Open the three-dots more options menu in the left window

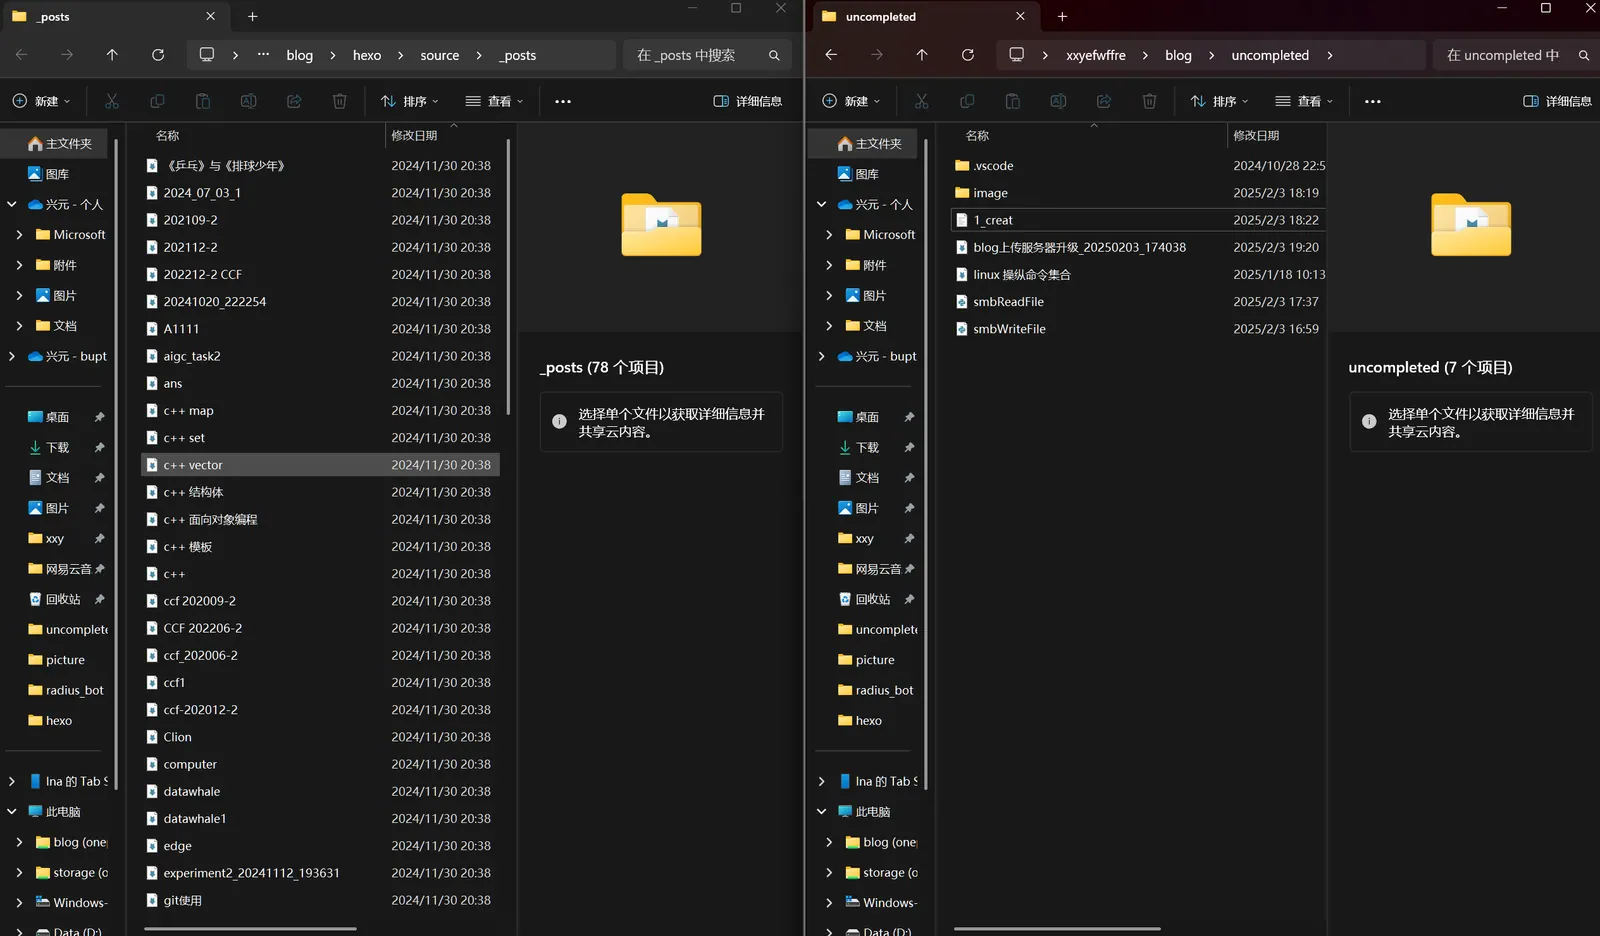563,101
